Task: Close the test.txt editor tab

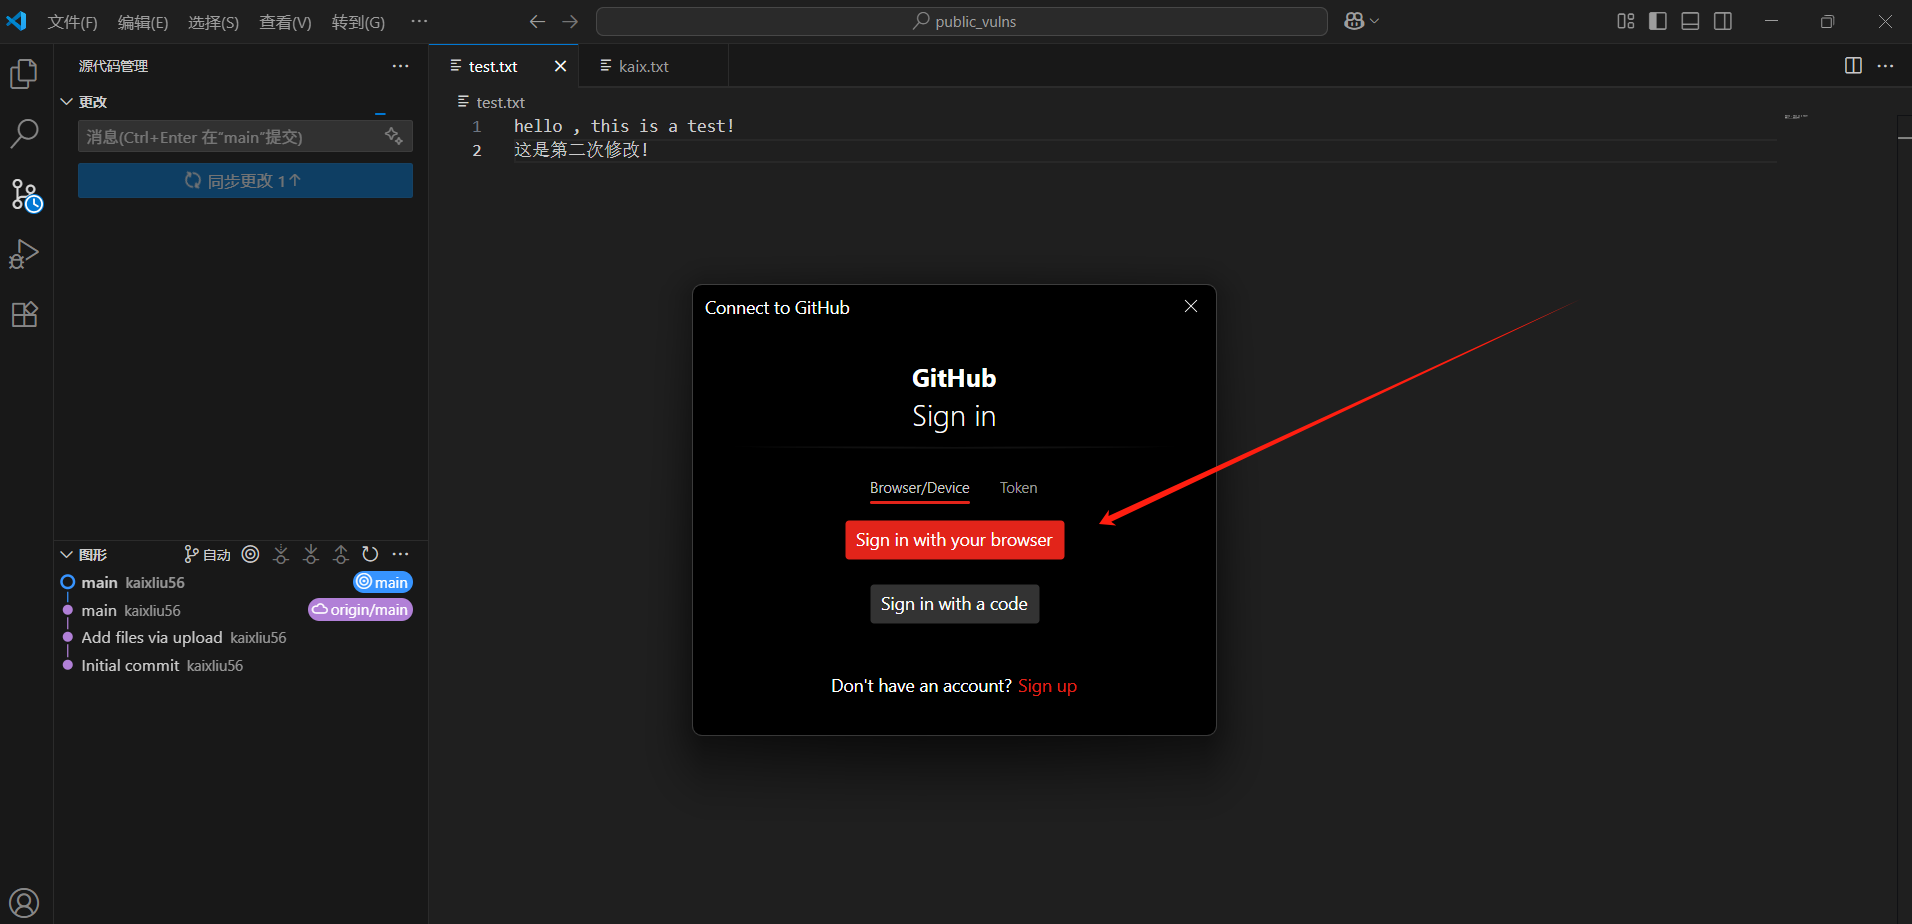Action: pos(560,66)
